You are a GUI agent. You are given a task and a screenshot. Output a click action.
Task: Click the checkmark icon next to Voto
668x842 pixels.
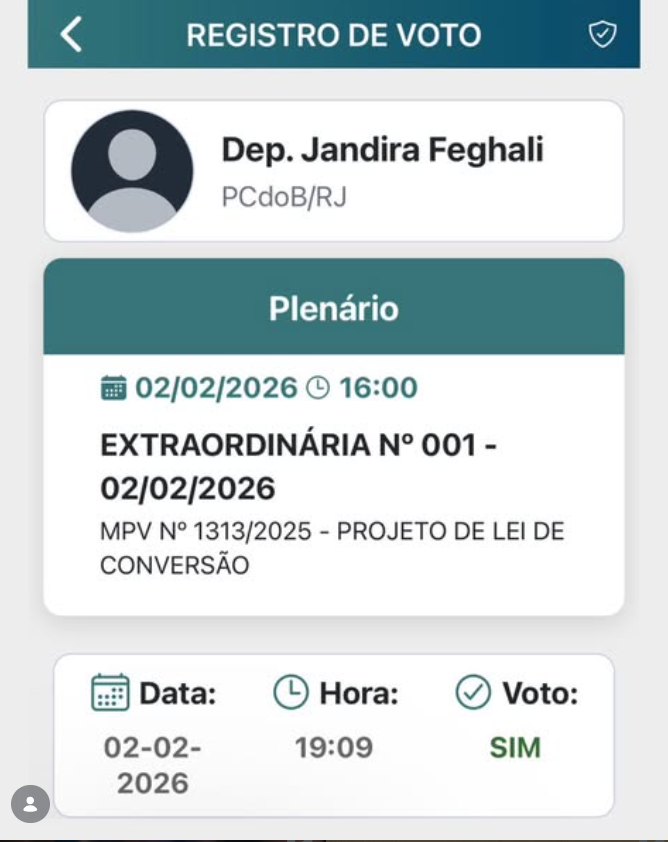472,692
